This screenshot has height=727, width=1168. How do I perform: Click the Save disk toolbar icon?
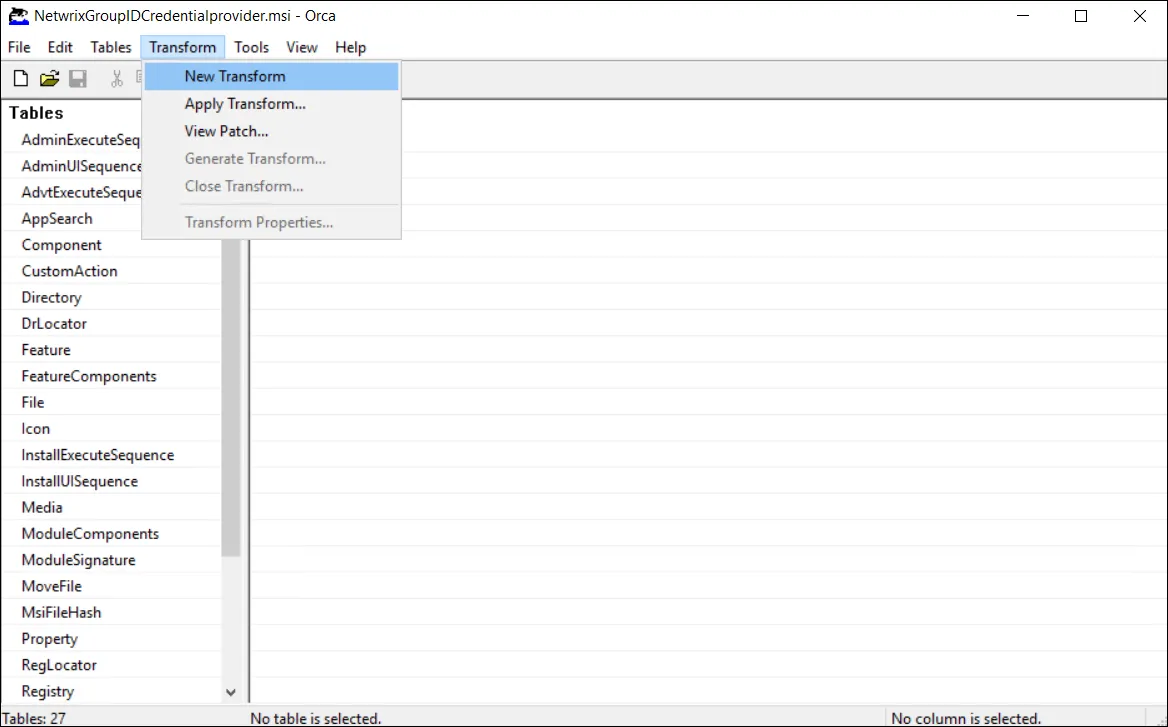tap(78, 78)
